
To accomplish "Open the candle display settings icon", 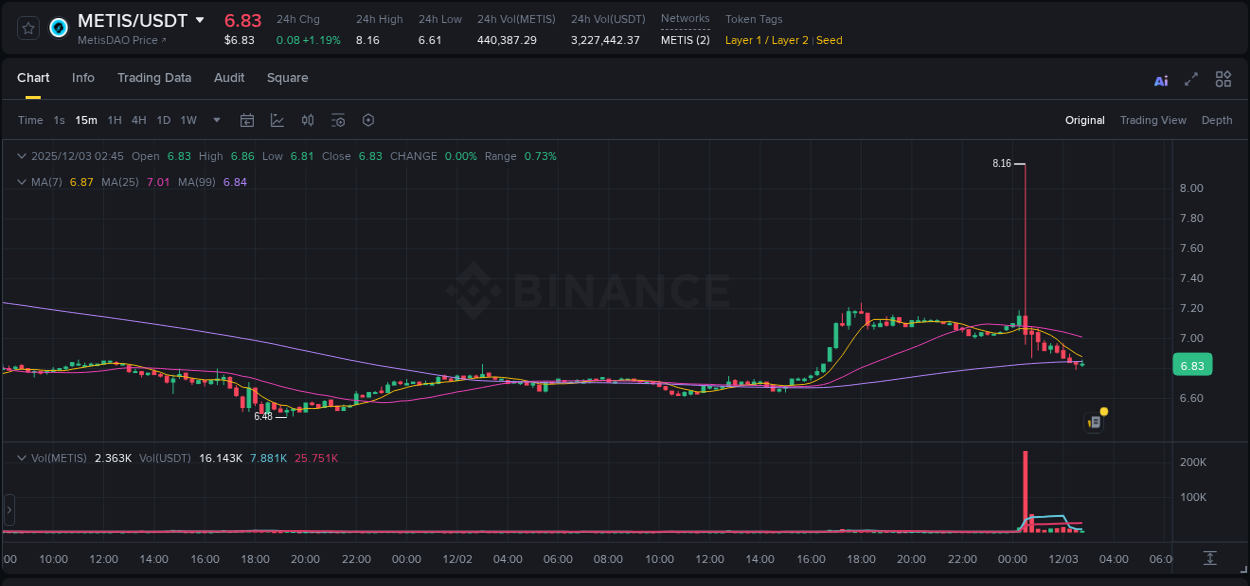I will [308, 120].
